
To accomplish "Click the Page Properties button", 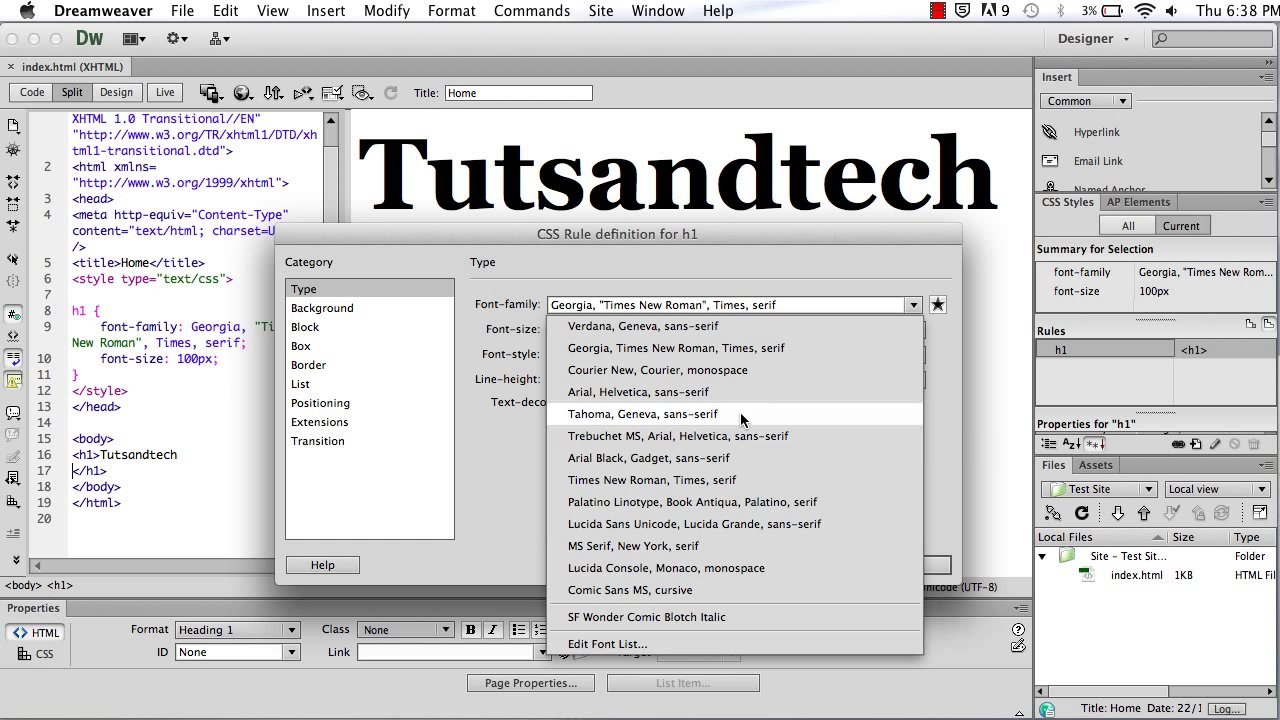I will click(x=531, y=683).
